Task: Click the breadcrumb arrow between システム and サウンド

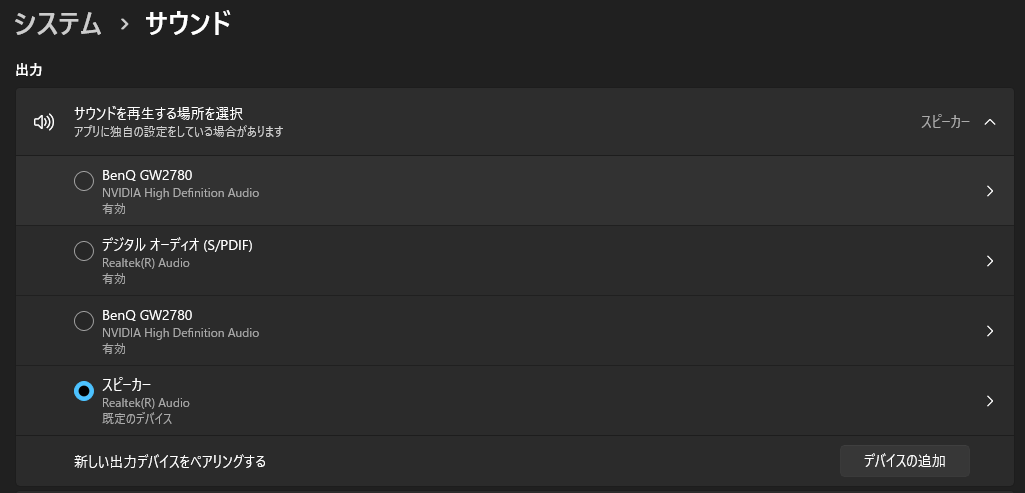Action: click(124, 25)
